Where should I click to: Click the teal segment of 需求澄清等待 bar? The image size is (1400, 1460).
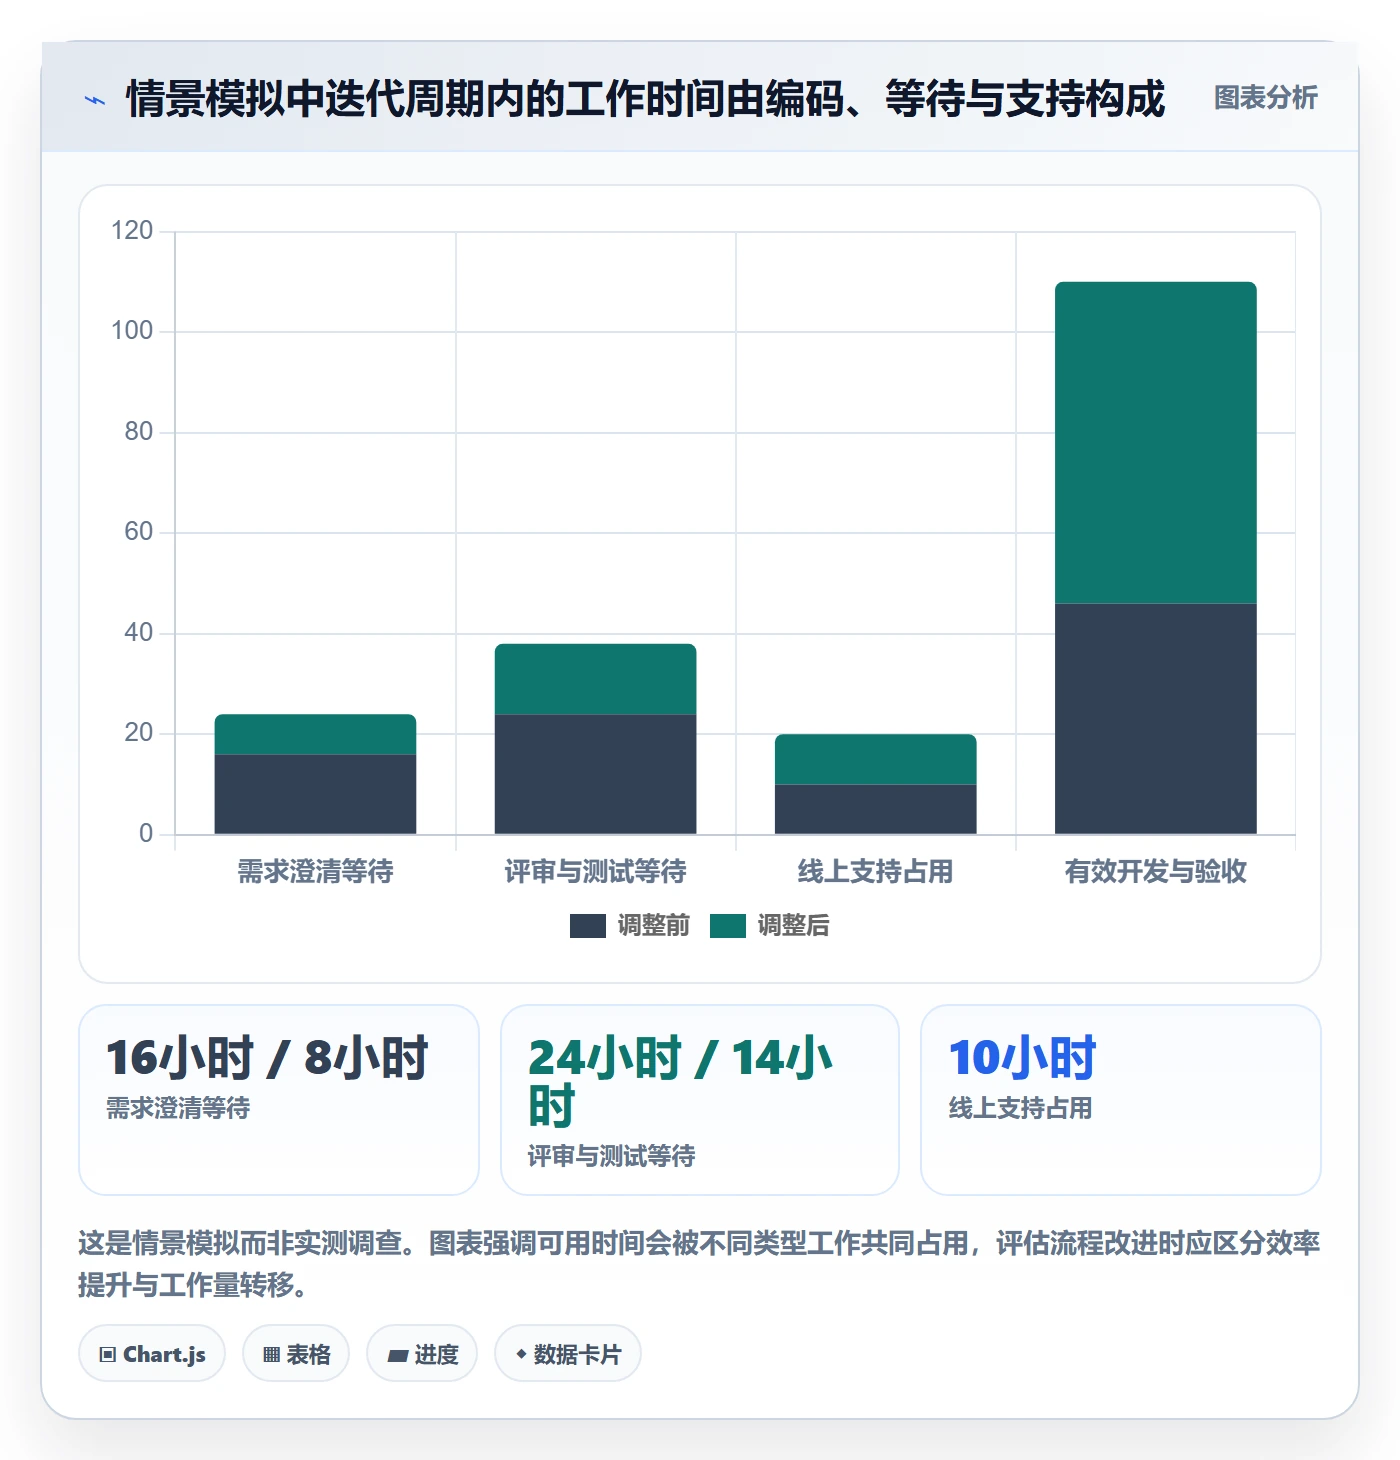(316, 734)
